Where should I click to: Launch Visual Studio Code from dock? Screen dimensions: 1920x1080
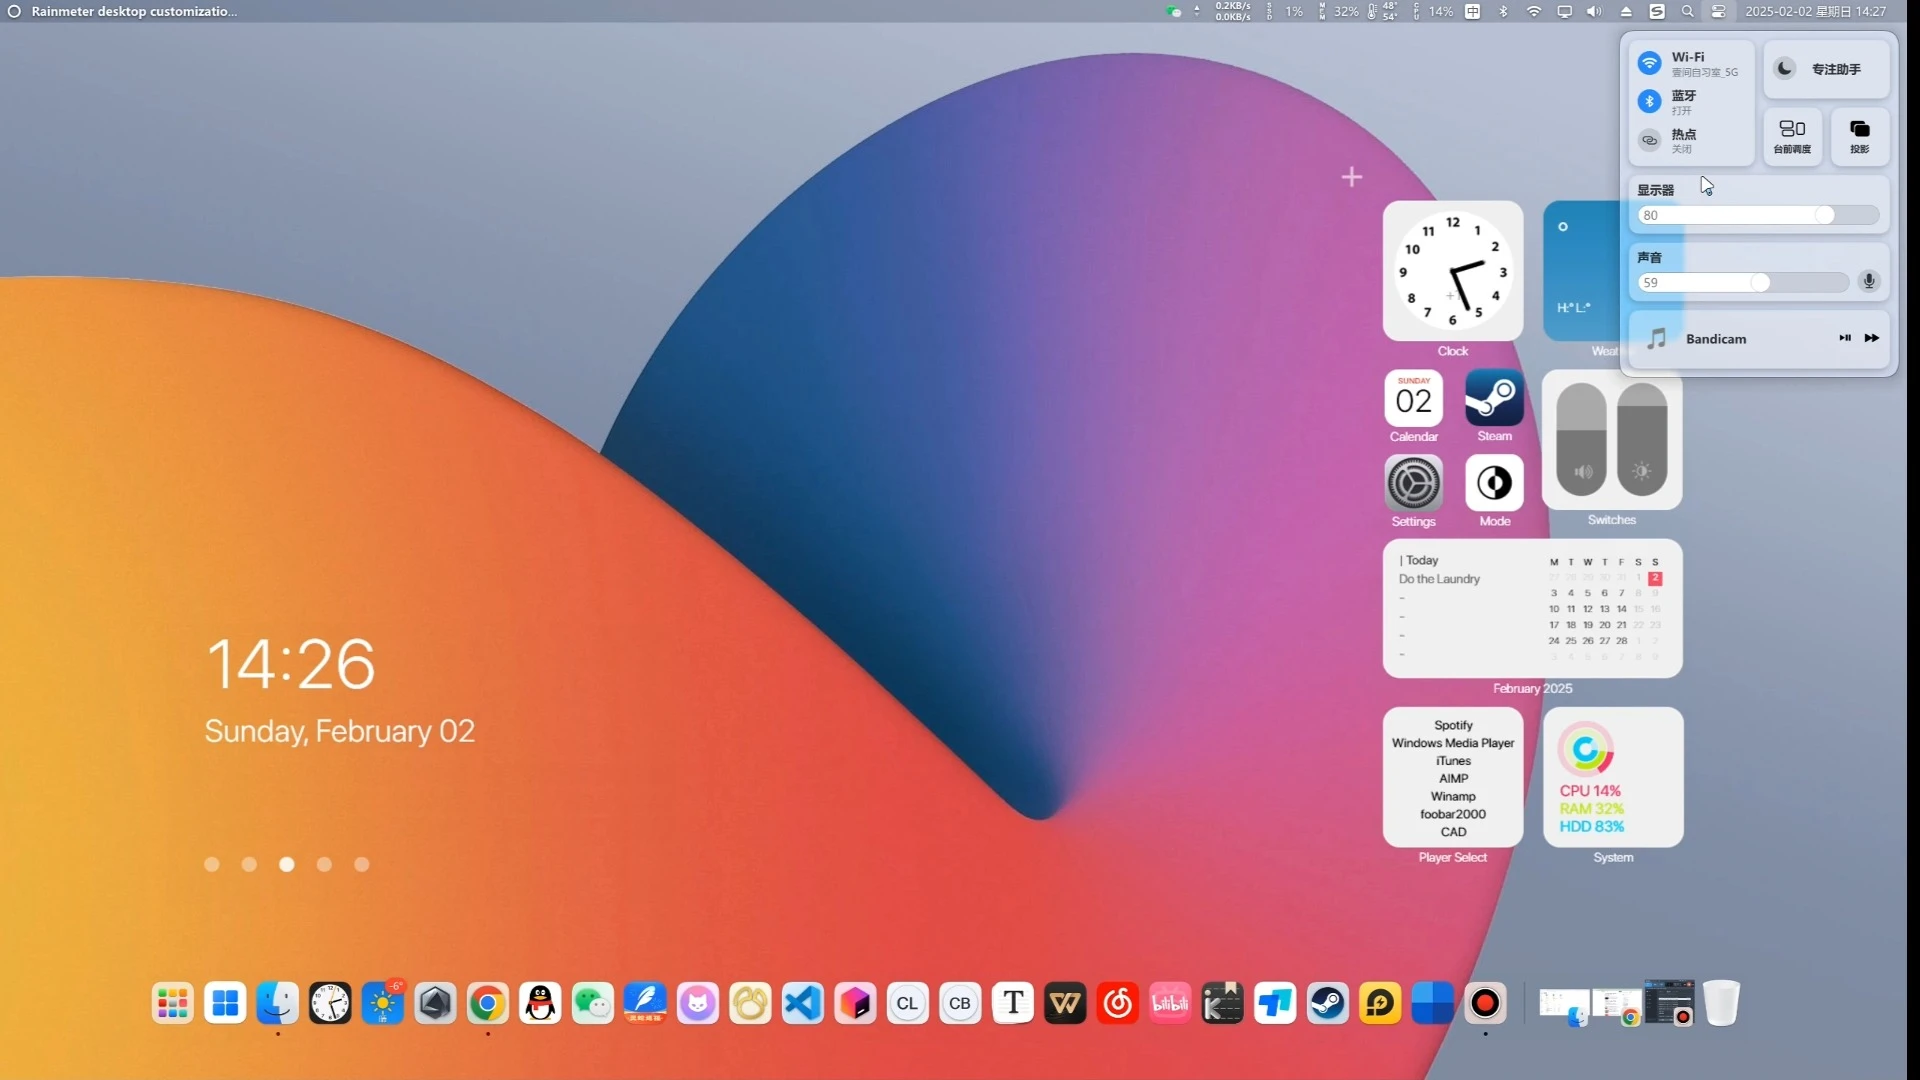click(x=802, y=1003)
